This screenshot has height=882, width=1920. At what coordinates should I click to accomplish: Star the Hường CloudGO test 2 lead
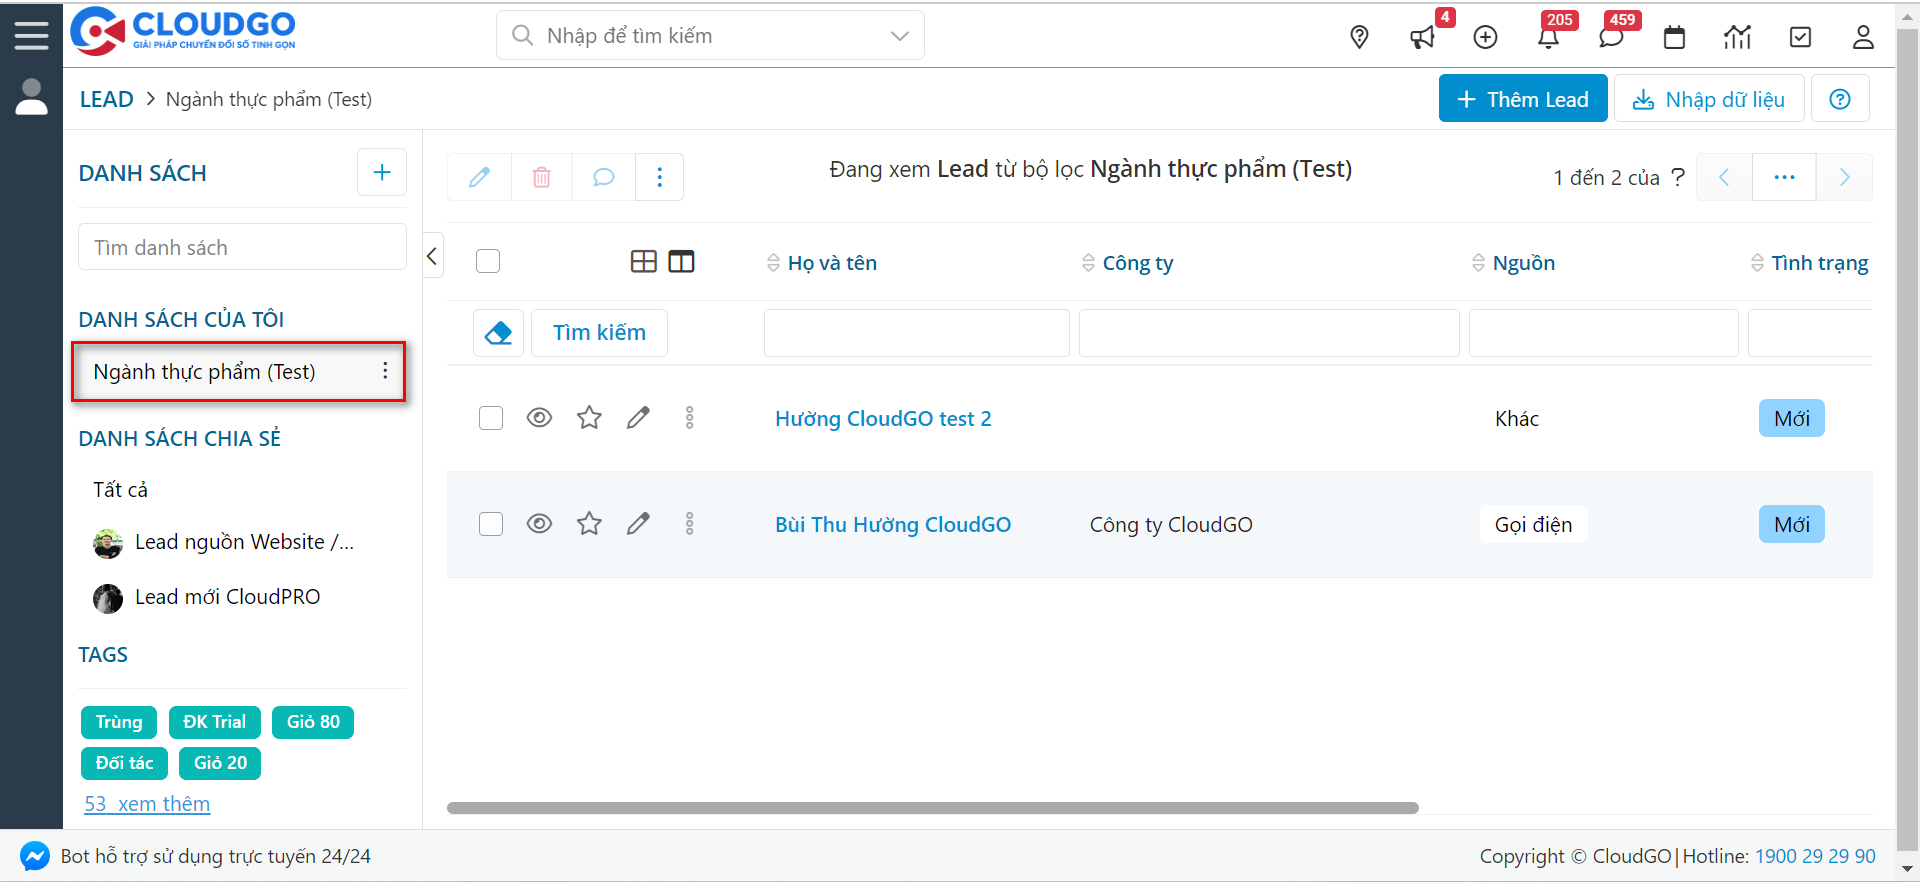coord(589,418)
